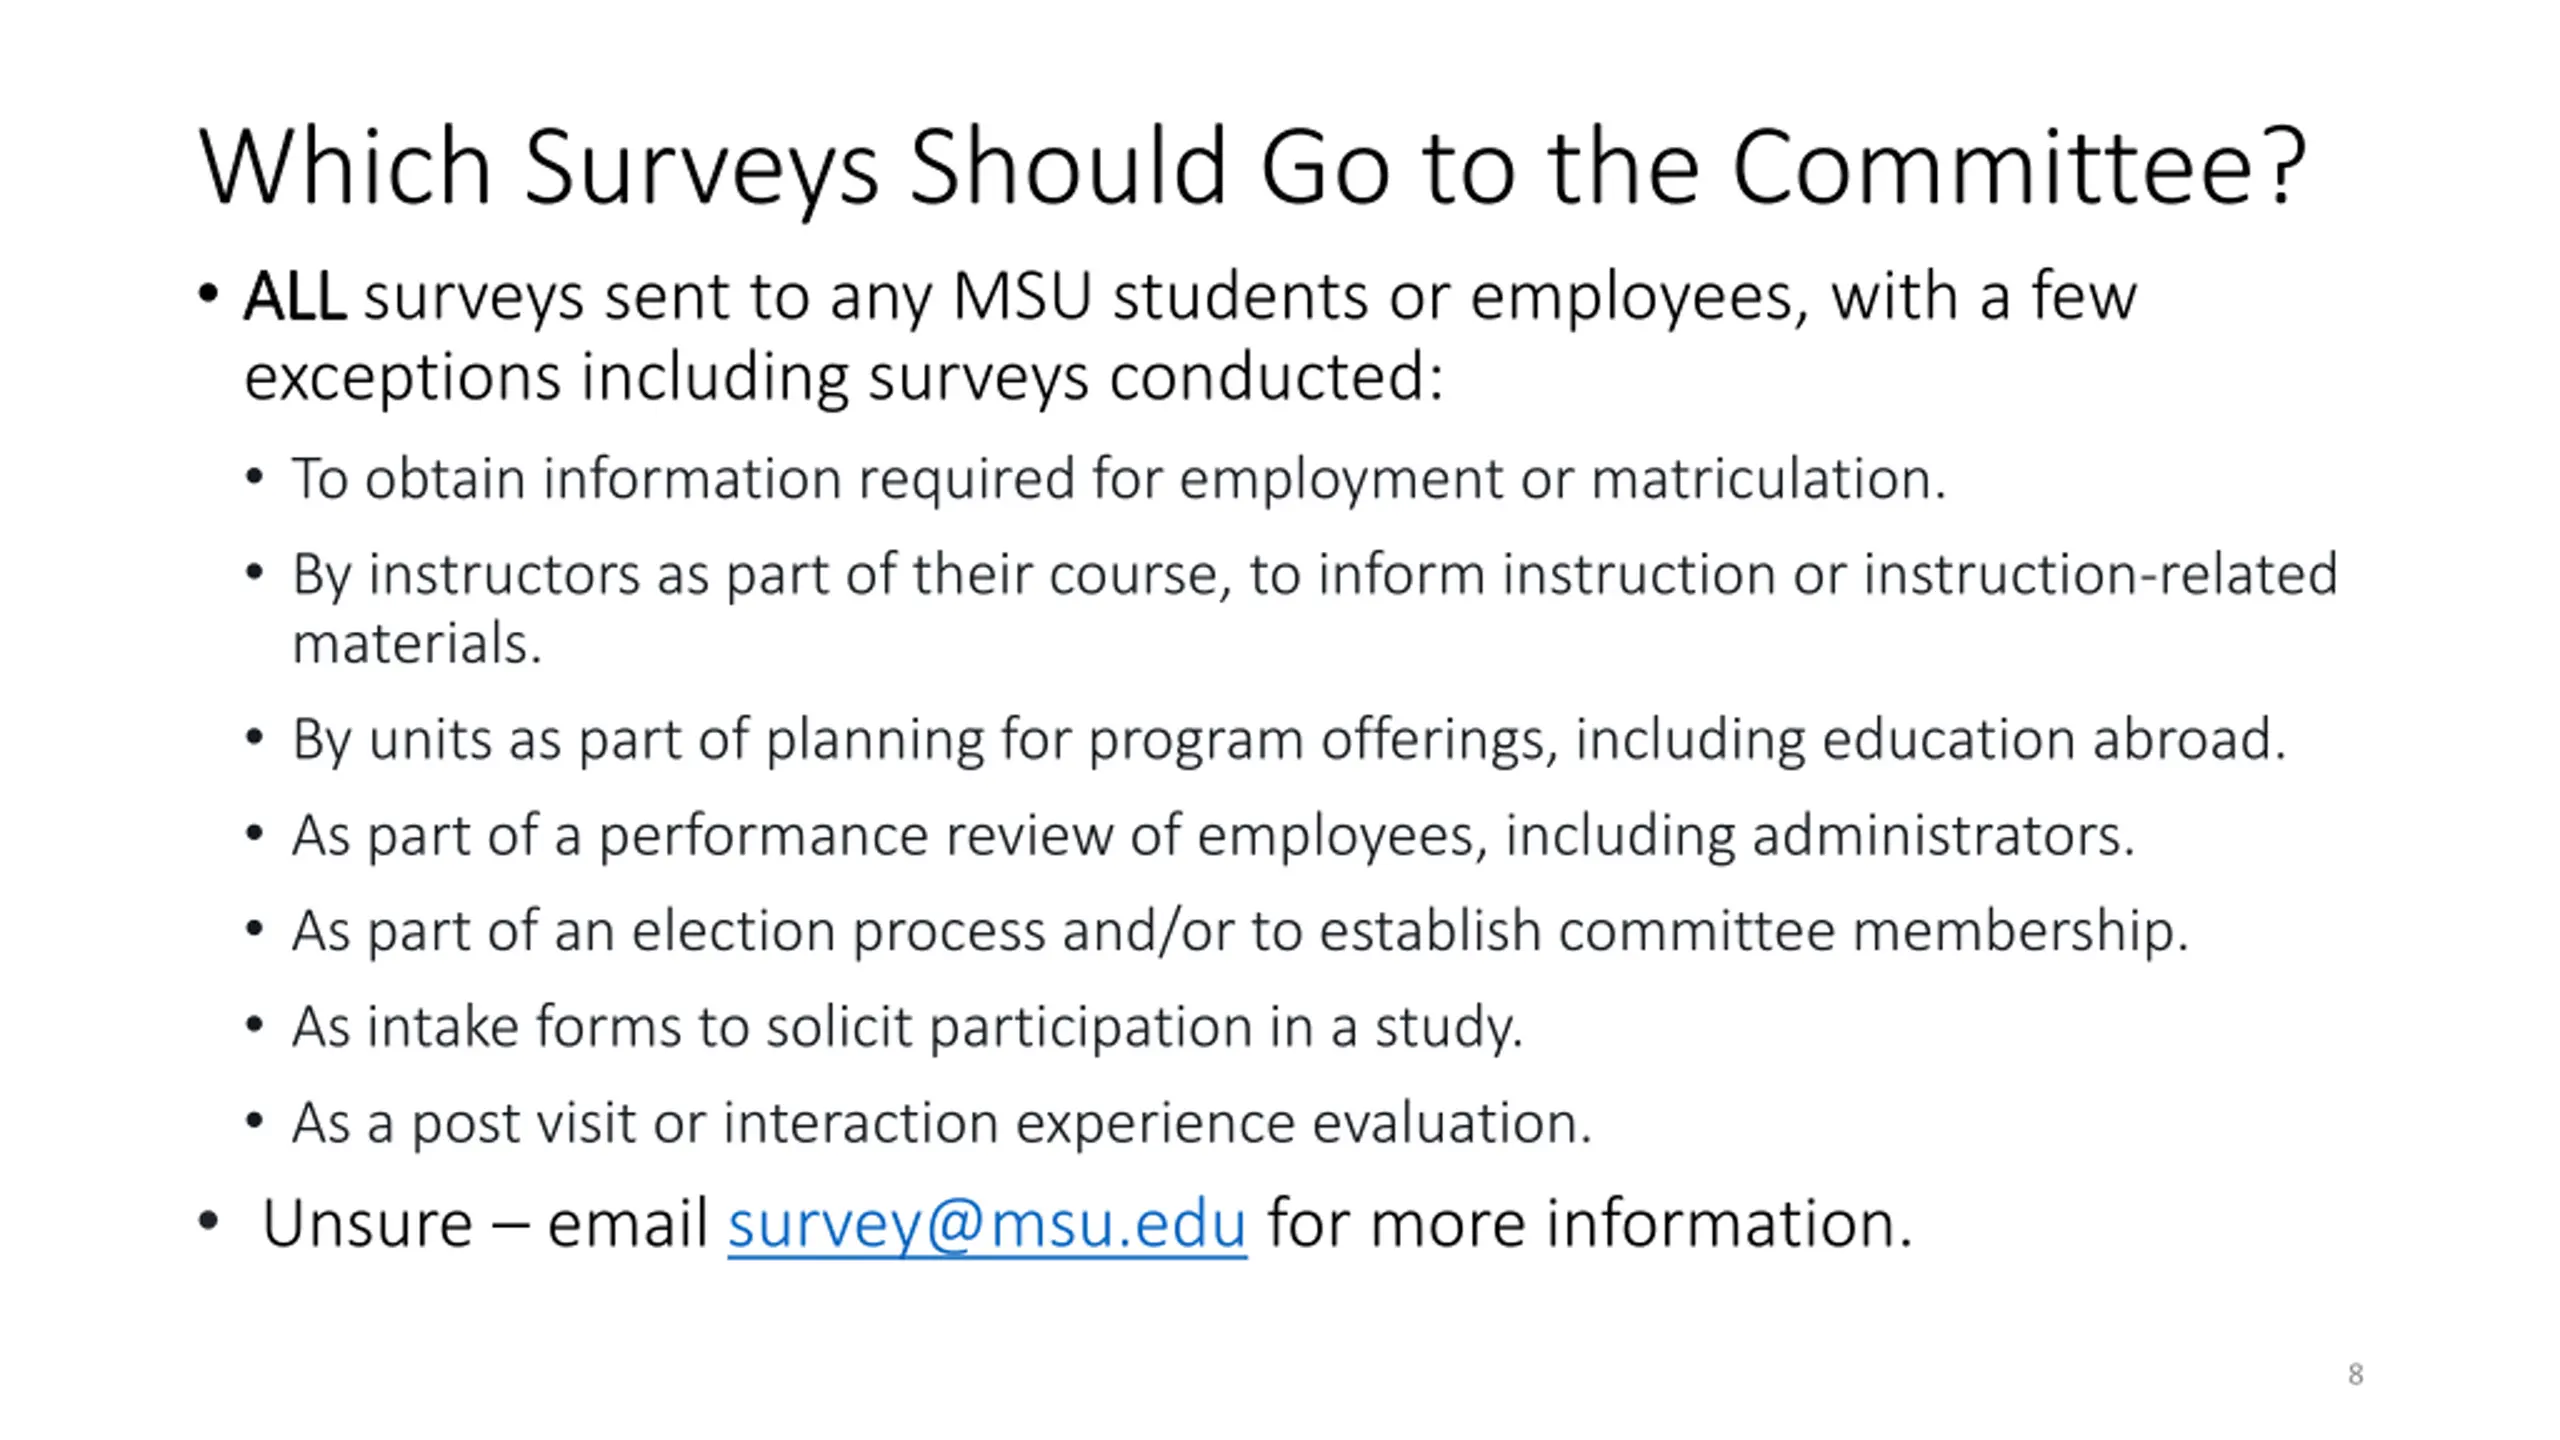Click the word 'Unsure' in the last bullet

pyautogui.click(x=367, y=1224)
